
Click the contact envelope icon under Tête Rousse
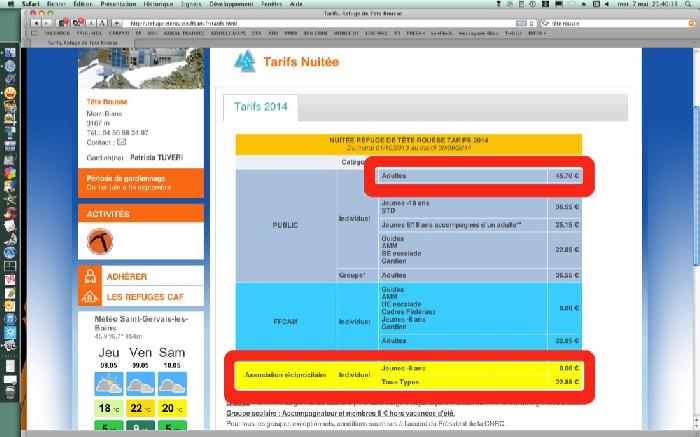pyautogui.click(x=121, y=142)
